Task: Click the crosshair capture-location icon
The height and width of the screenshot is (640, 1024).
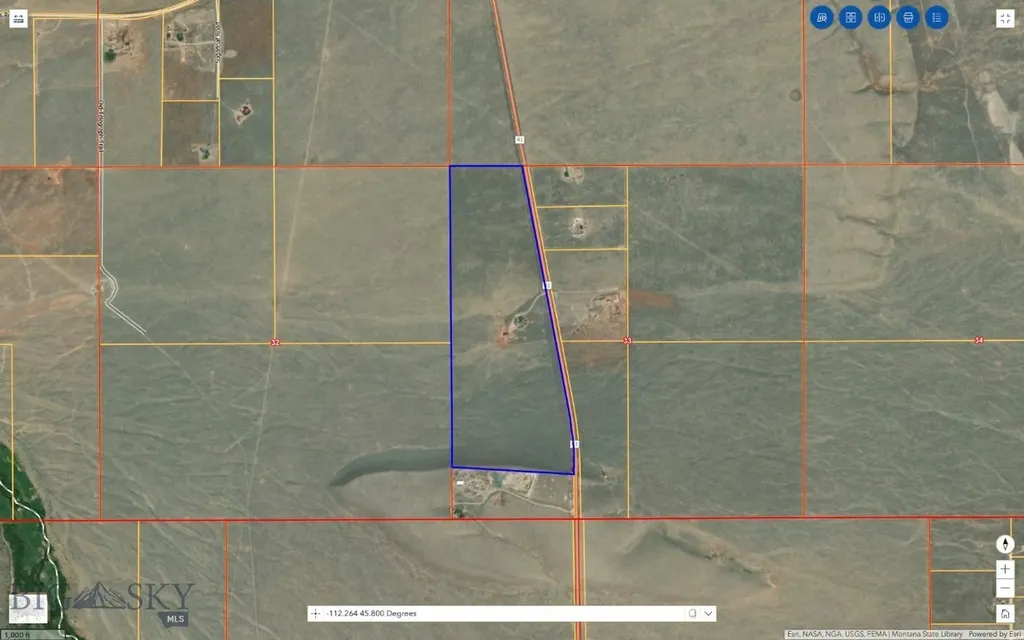Action: (315, 613)
